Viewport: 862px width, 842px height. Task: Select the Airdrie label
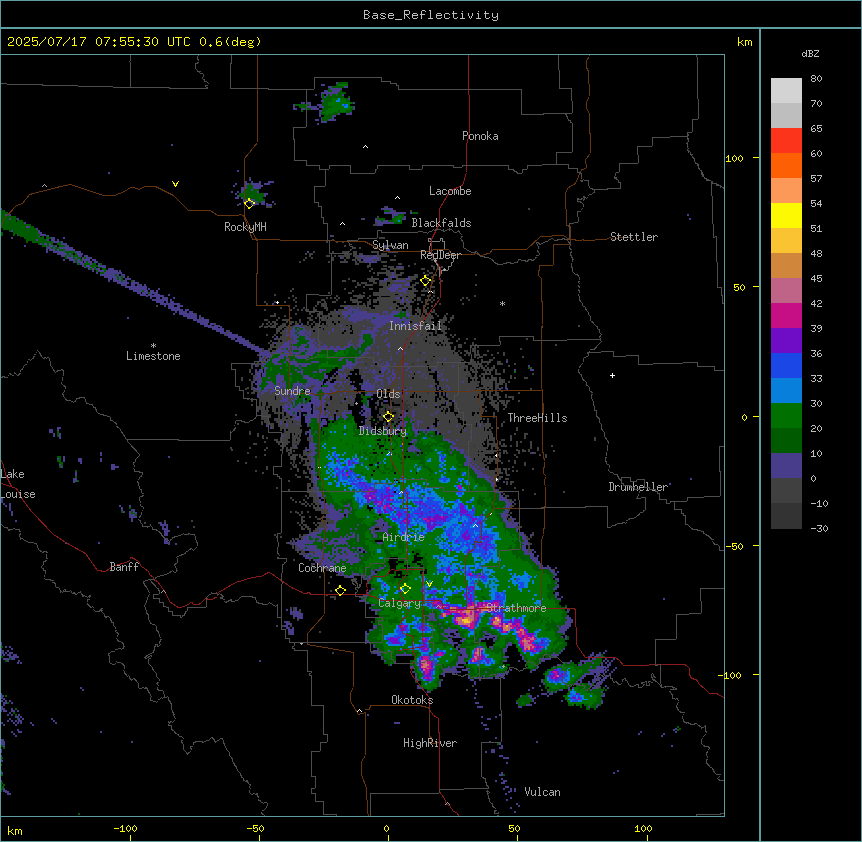(x=403, y=537)
